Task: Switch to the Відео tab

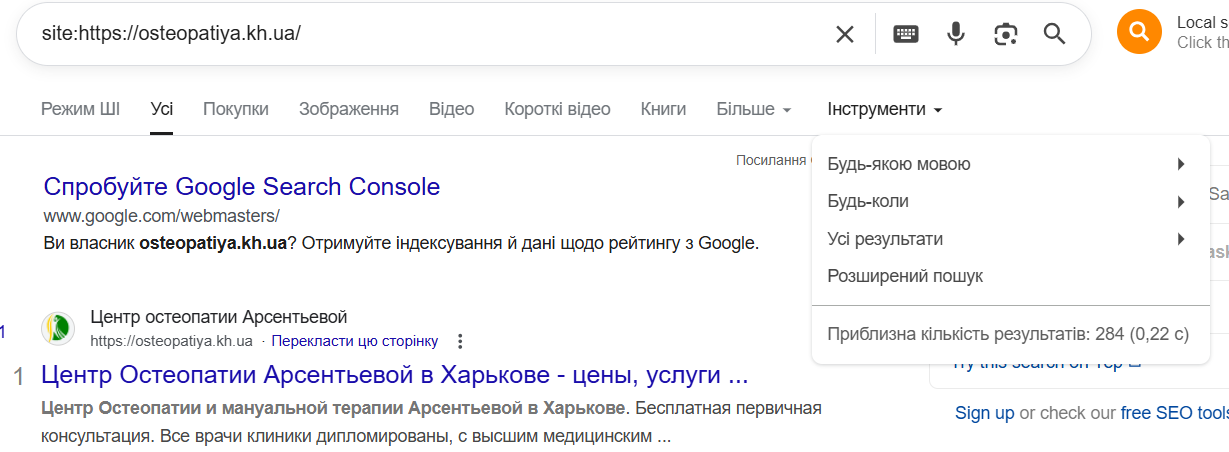Action: pos(451,109)
